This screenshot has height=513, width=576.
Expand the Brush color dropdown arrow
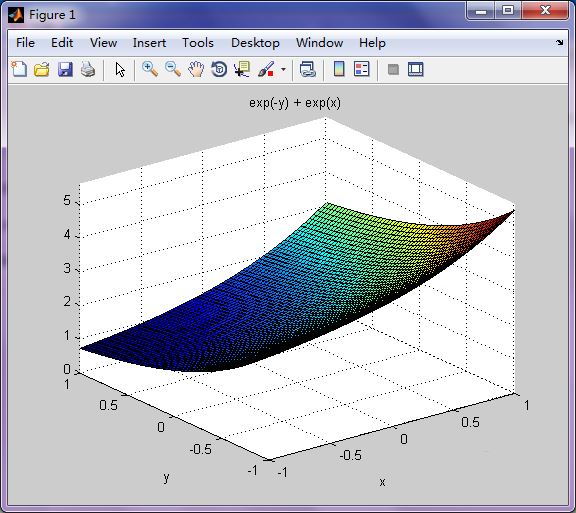click(283, 69)
